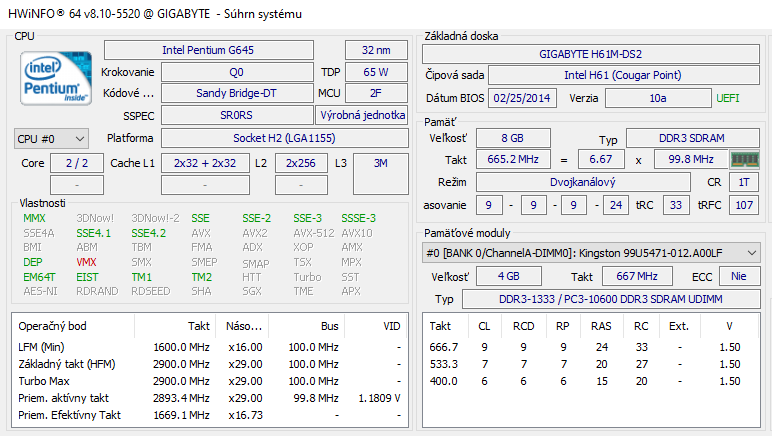Click the AES-NI feature label
This screenshot has height=436, width=772.
click(40, 291)
